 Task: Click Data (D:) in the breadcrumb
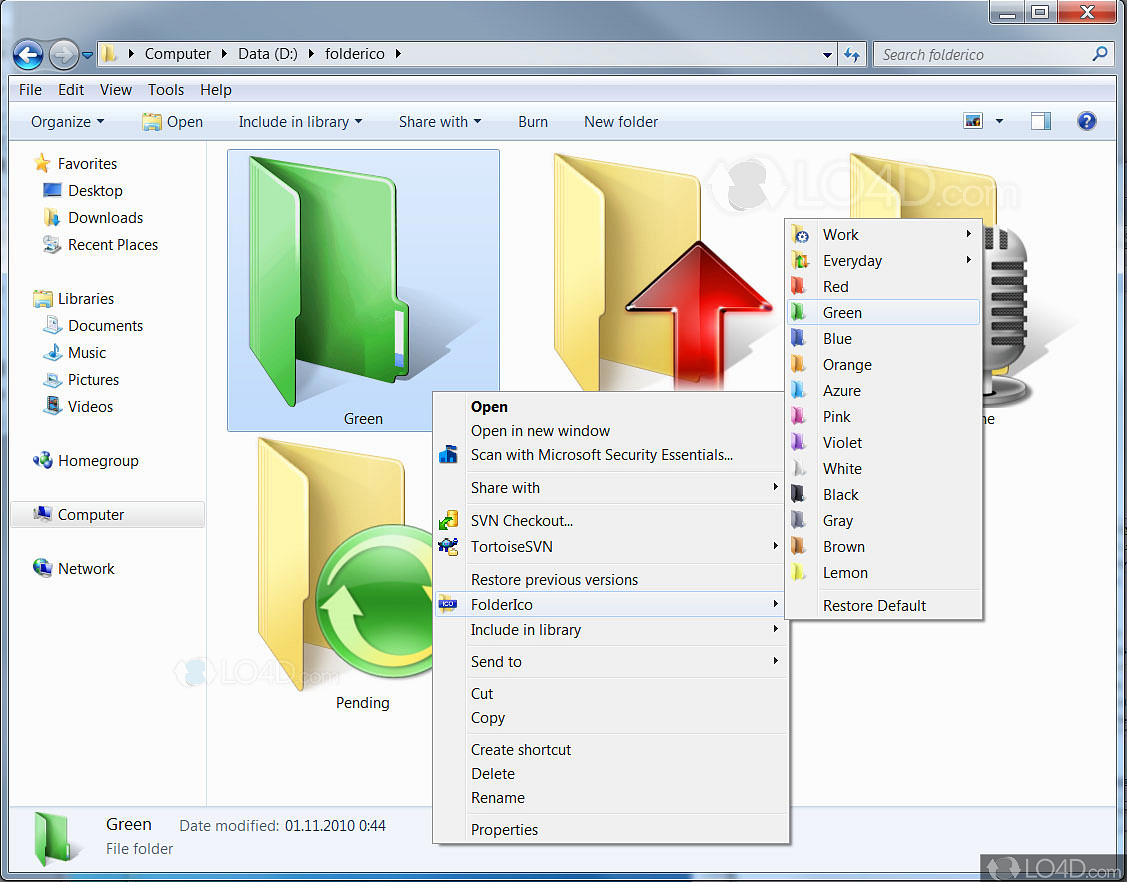point(267,54)
